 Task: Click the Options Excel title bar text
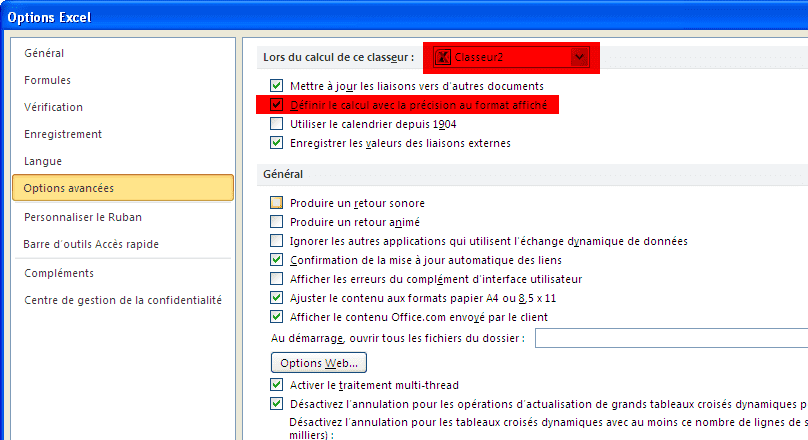(x=49, y=18)
